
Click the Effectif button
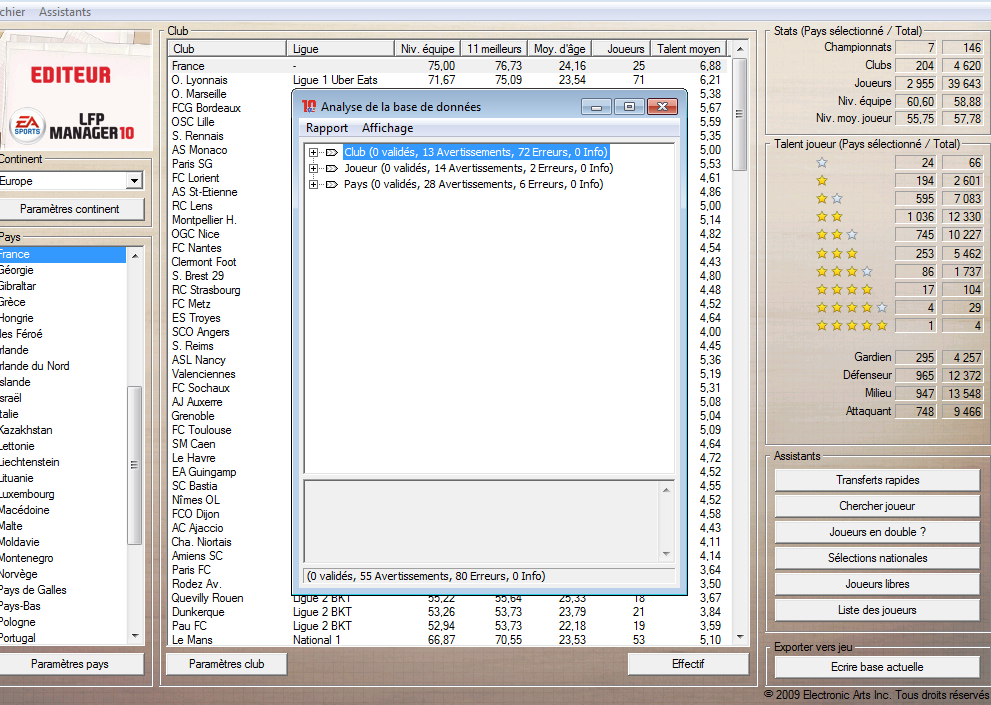coord(688,664)
